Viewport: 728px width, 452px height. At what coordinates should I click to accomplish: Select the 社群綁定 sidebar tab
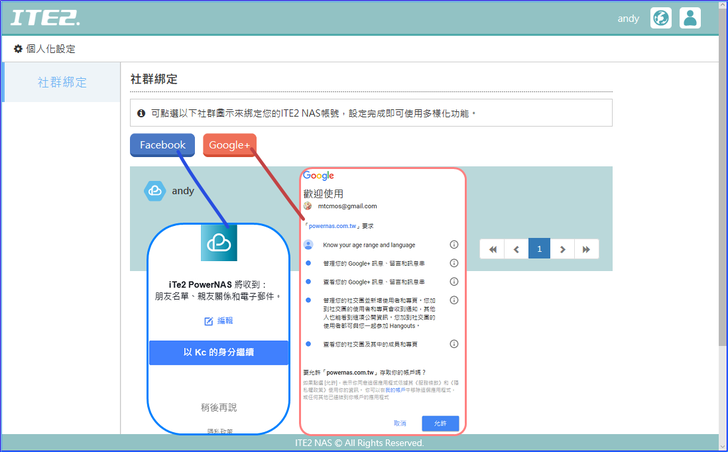tap(62, 82)
